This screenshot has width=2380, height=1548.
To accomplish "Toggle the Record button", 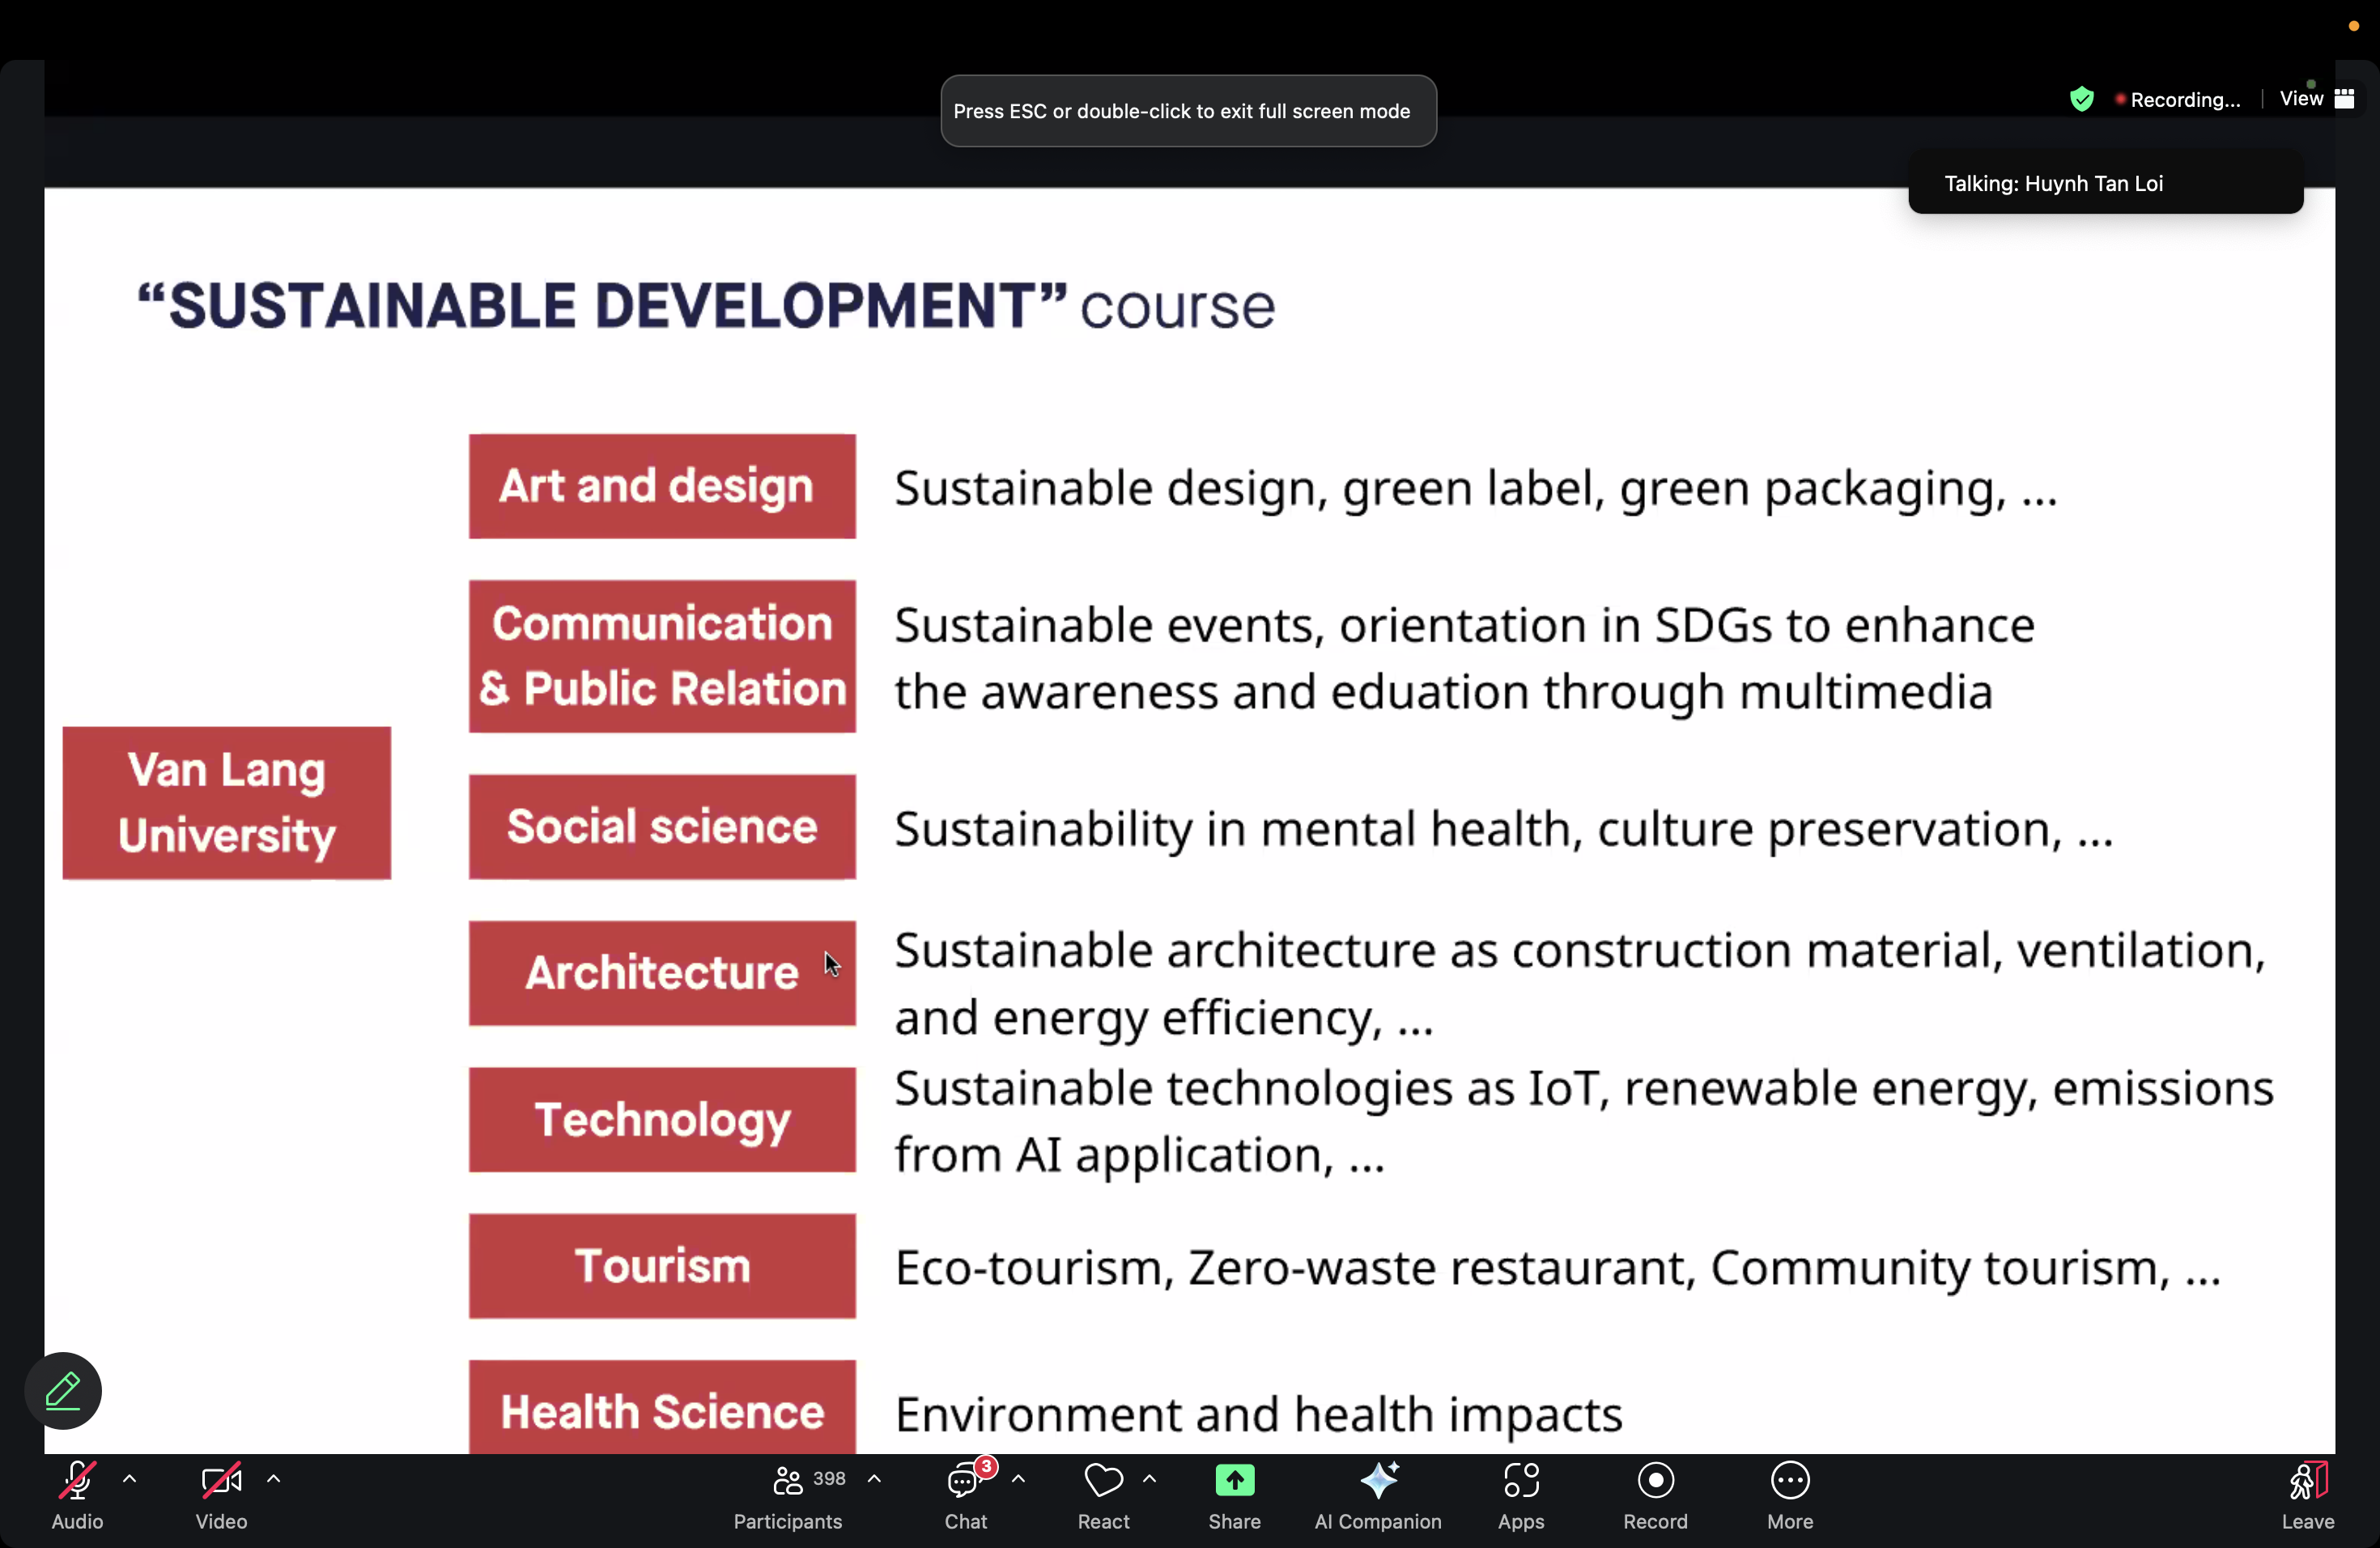I will pyautogui.click(x=1655, y=1481).
